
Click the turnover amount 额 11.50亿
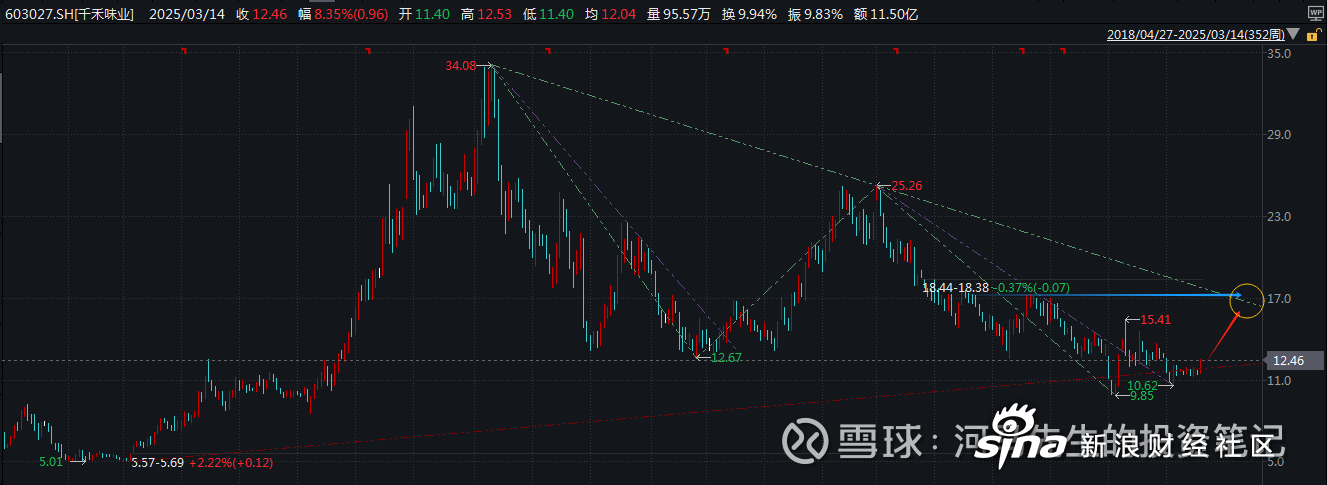point(885,14)
